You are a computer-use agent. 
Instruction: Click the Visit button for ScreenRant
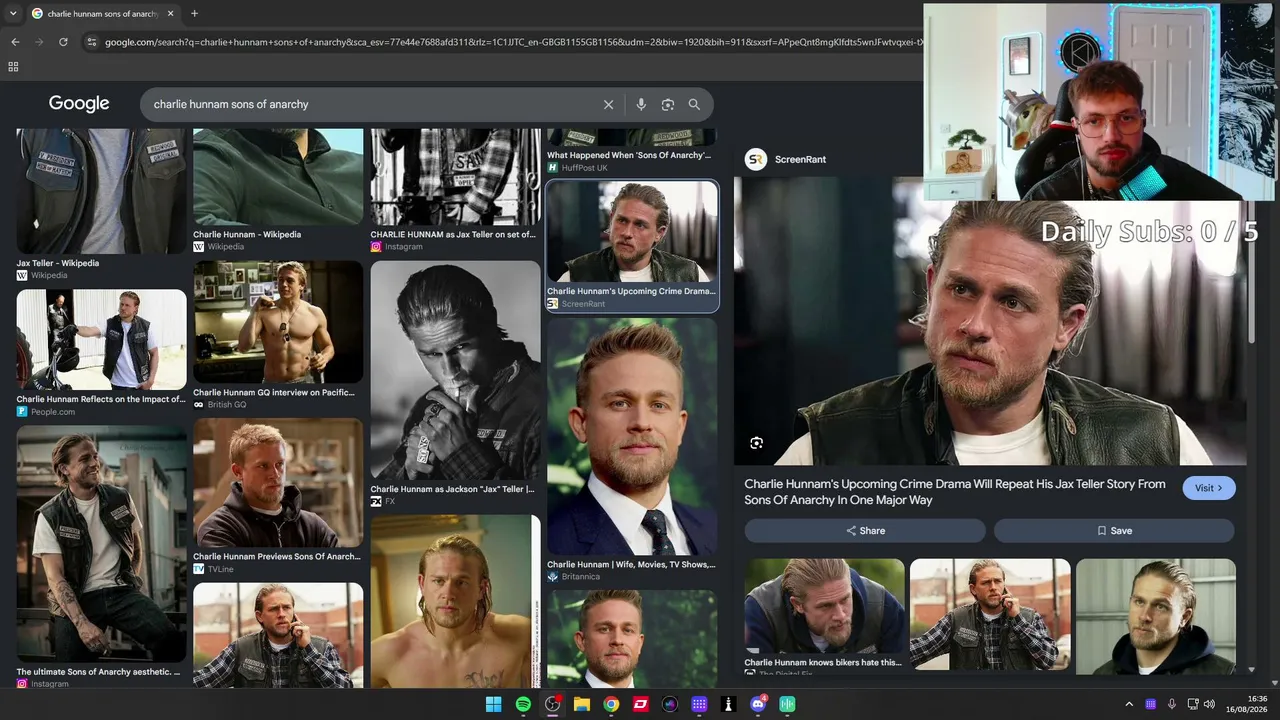pos(1209,488)
